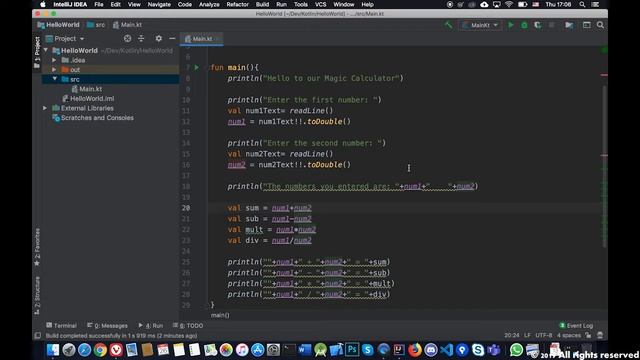This screenshot has width=640, height=360.
Task: Click the UTF-8 encoding widget
Action: (544, 335)
